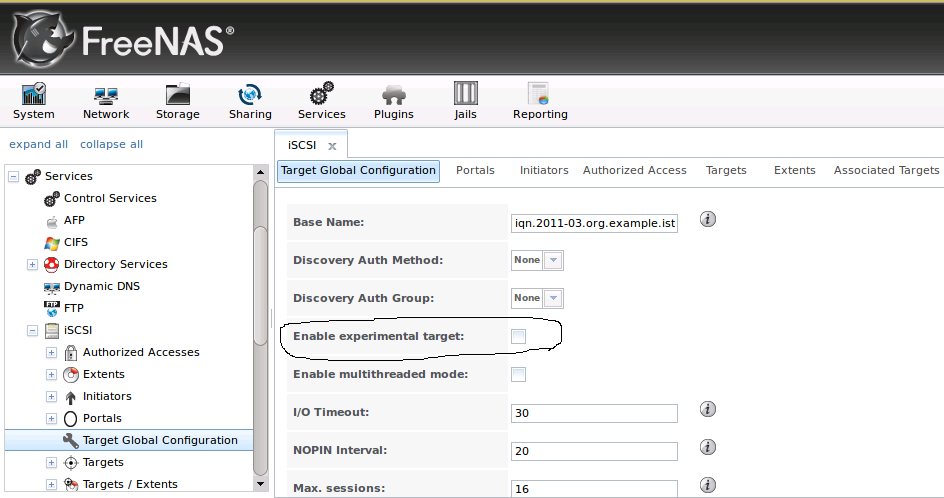This screenshot has width=944, height=498.
Task: Enable experimental target checkbox
Action: 518,337
